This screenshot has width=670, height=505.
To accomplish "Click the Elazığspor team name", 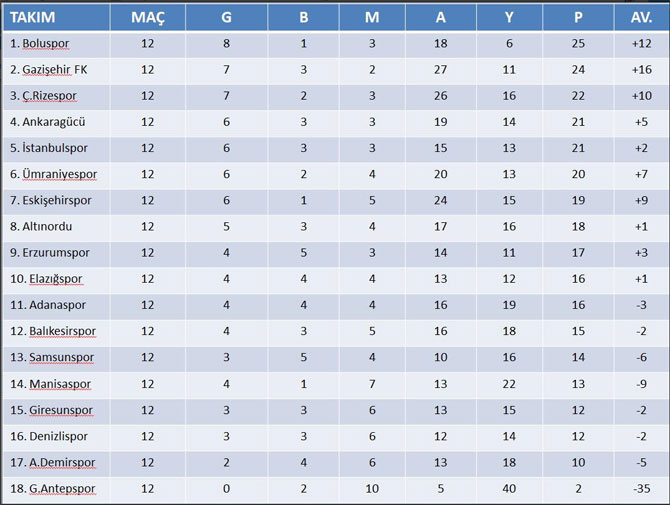I will click(56, 279).
